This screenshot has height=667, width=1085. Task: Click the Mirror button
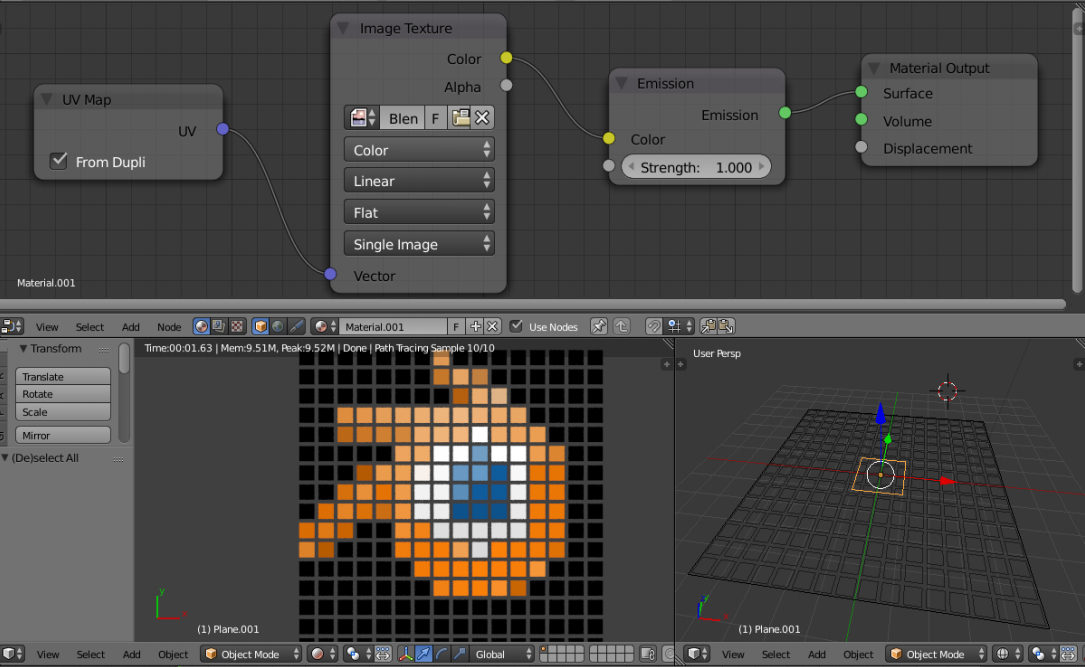click(63, 435)
